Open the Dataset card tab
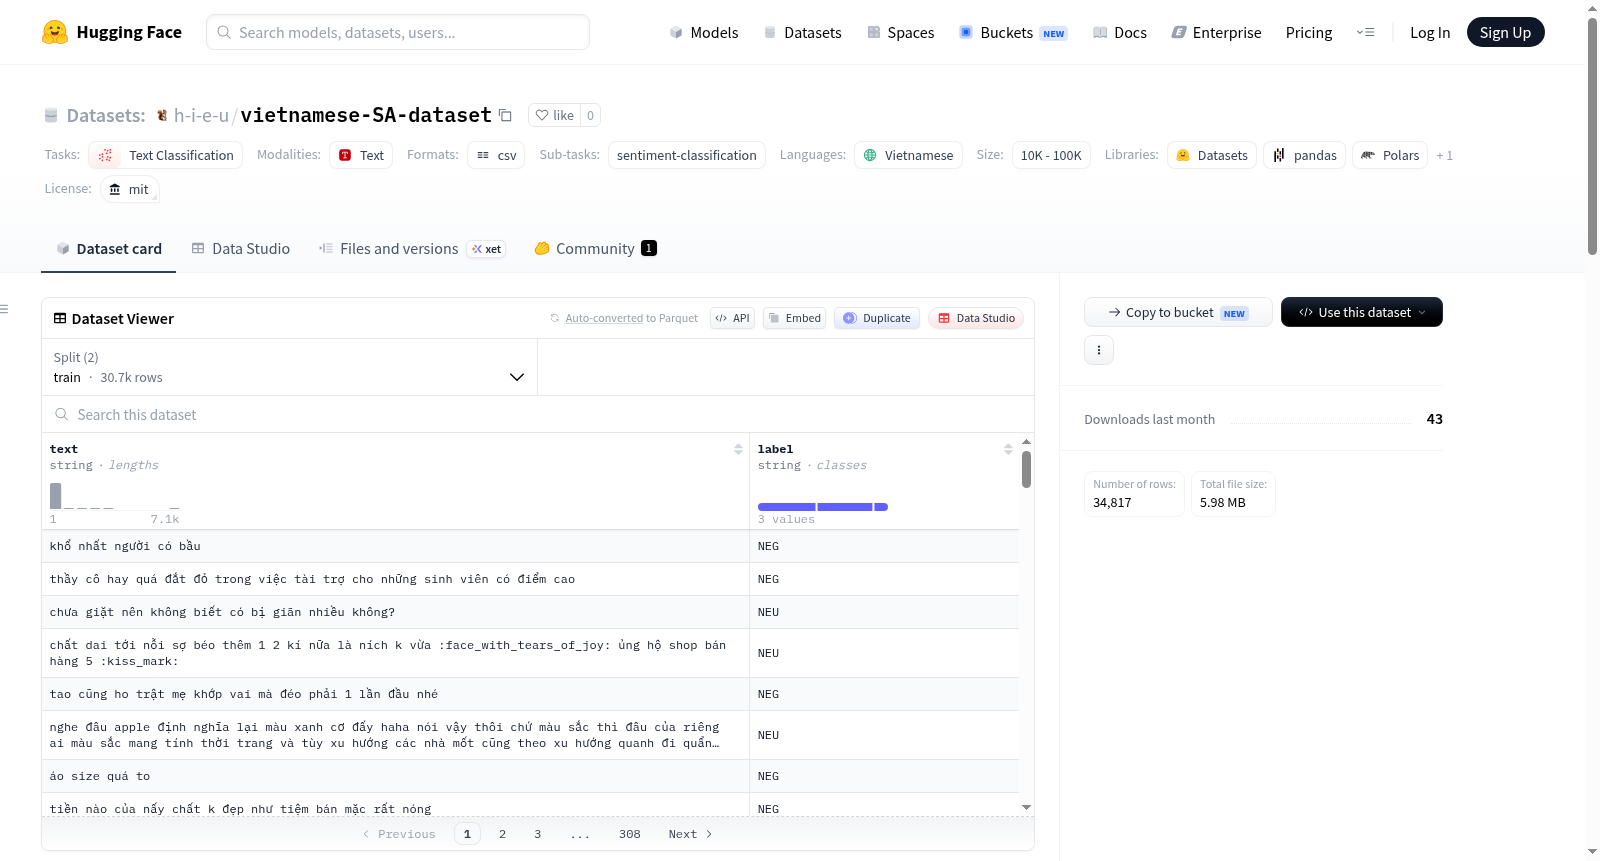 tap(109, 249)
